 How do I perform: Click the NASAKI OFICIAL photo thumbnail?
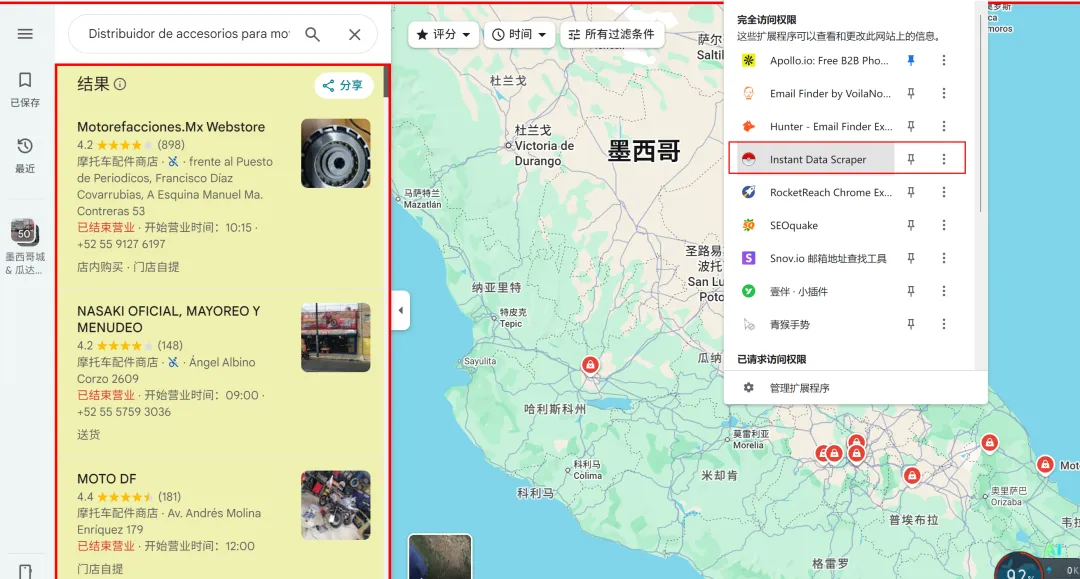[x=335, y=337]
